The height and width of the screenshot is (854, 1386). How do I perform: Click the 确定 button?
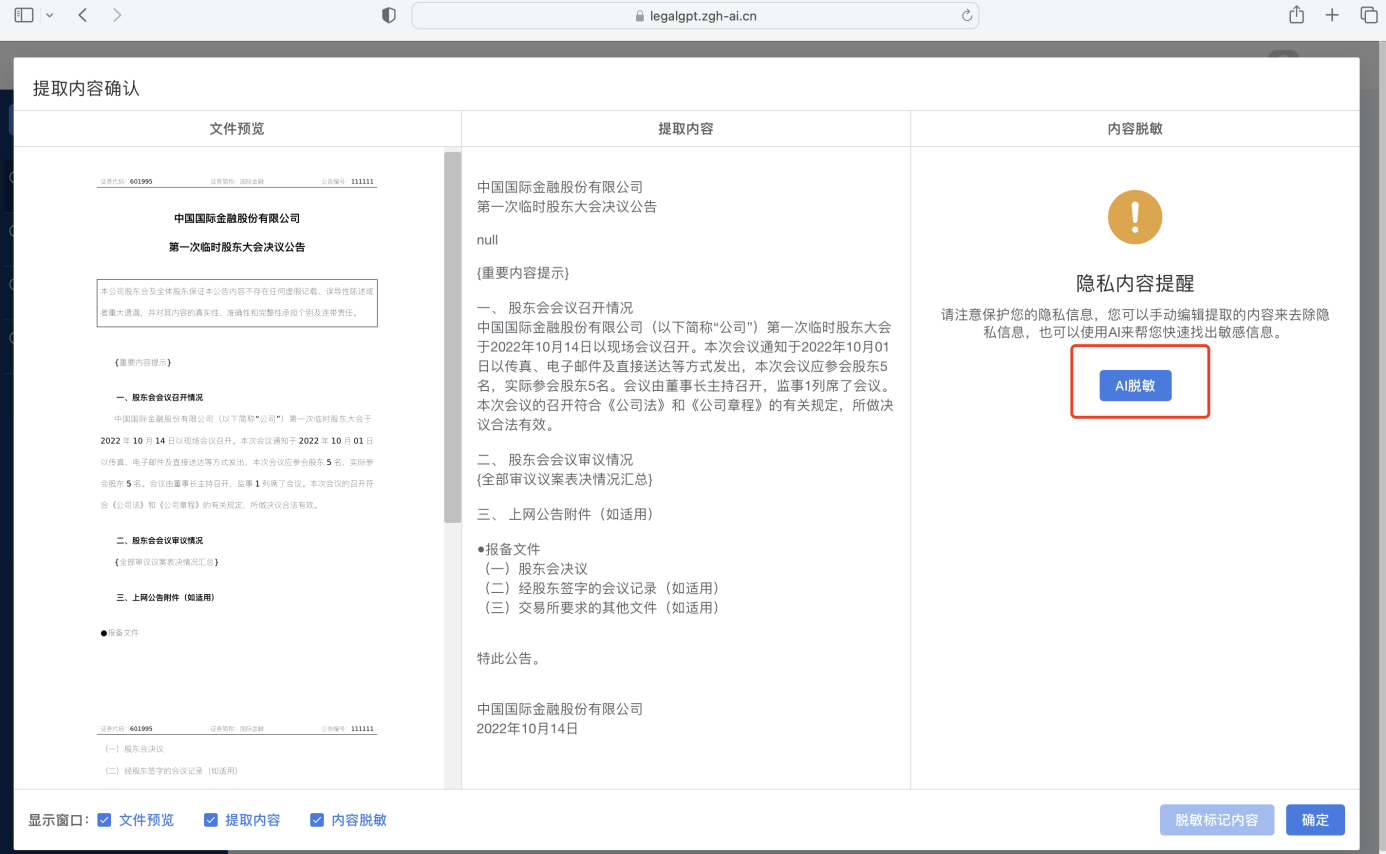click(1315, 820)
